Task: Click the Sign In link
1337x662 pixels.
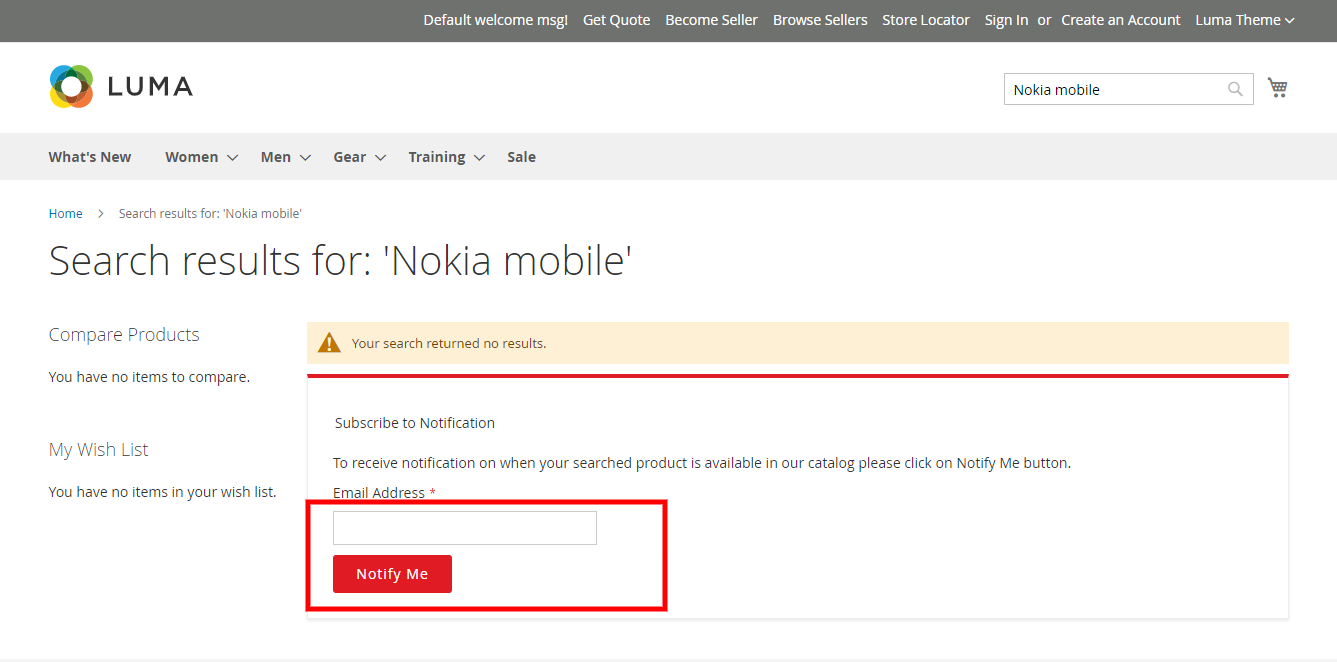Action: 1006,20
